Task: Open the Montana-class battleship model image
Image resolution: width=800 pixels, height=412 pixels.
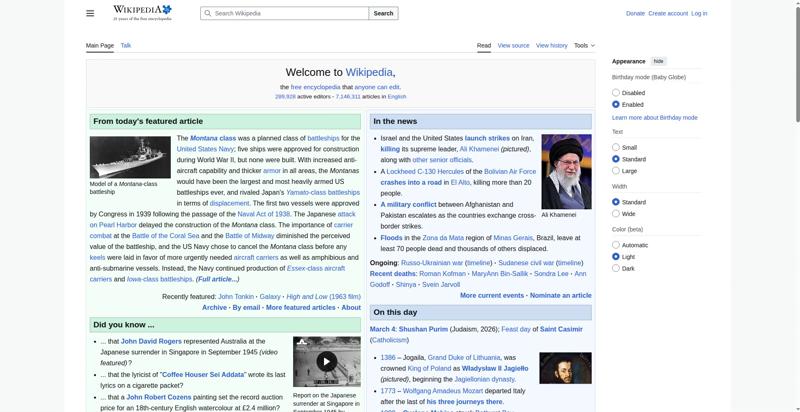Action: click(130, 157)
